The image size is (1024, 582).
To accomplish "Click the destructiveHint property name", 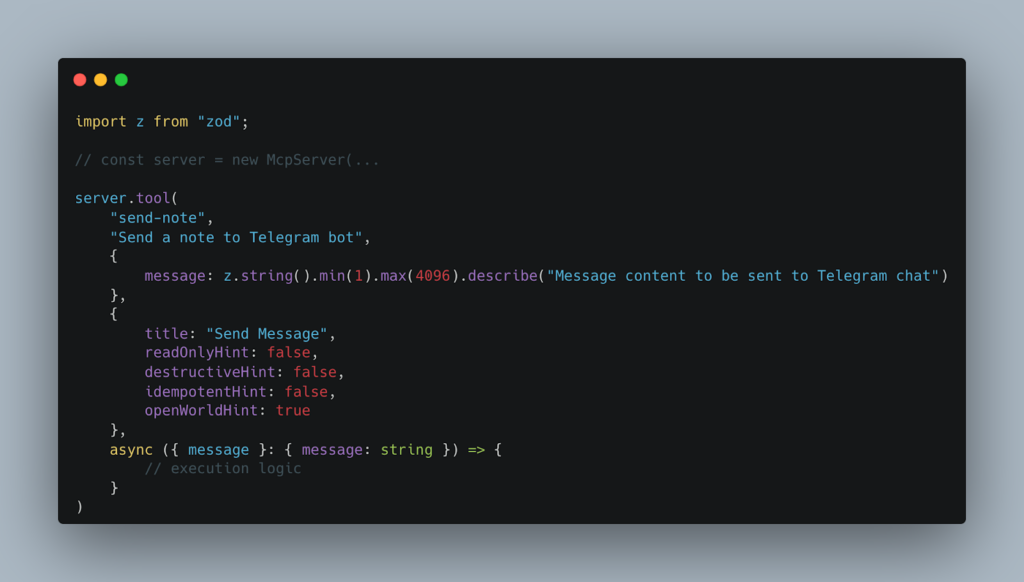I will [x=210, y=372].
